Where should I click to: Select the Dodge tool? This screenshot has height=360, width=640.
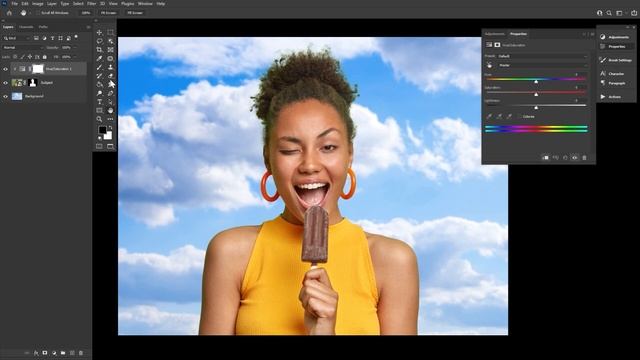click(x=100, y=93)
